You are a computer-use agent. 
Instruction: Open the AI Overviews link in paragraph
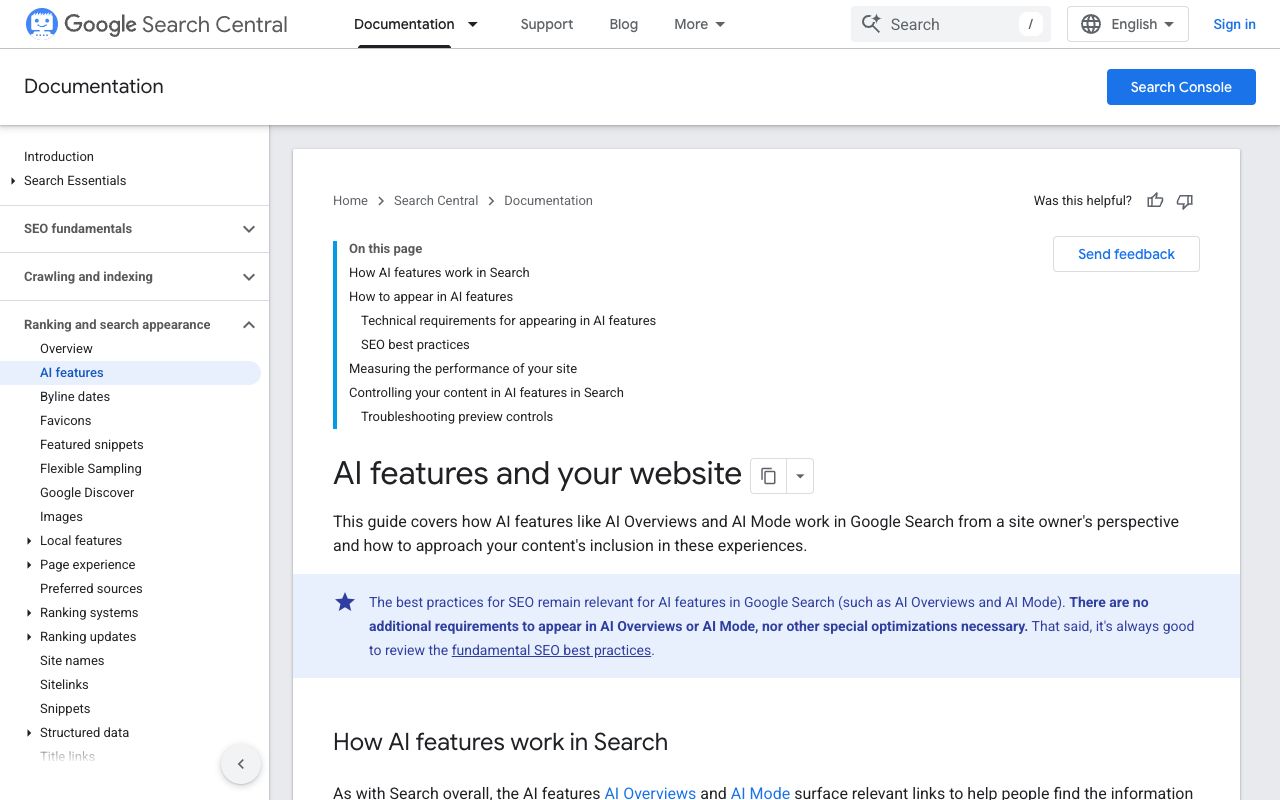pos(650,793)
